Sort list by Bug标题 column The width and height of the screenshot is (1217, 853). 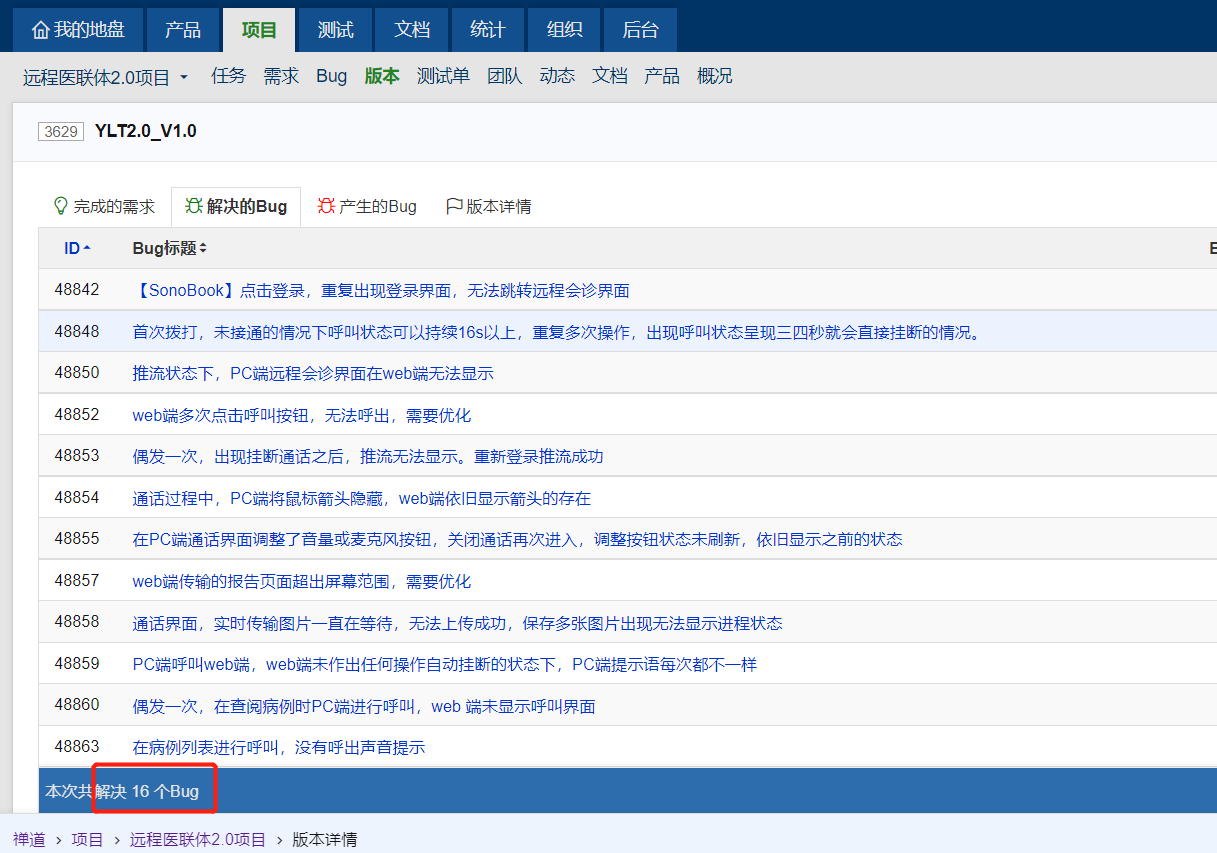(169, 248)
